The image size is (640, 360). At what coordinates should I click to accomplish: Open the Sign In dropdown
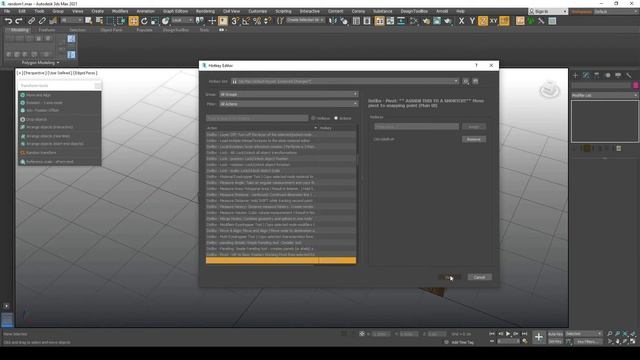point(548,11)
